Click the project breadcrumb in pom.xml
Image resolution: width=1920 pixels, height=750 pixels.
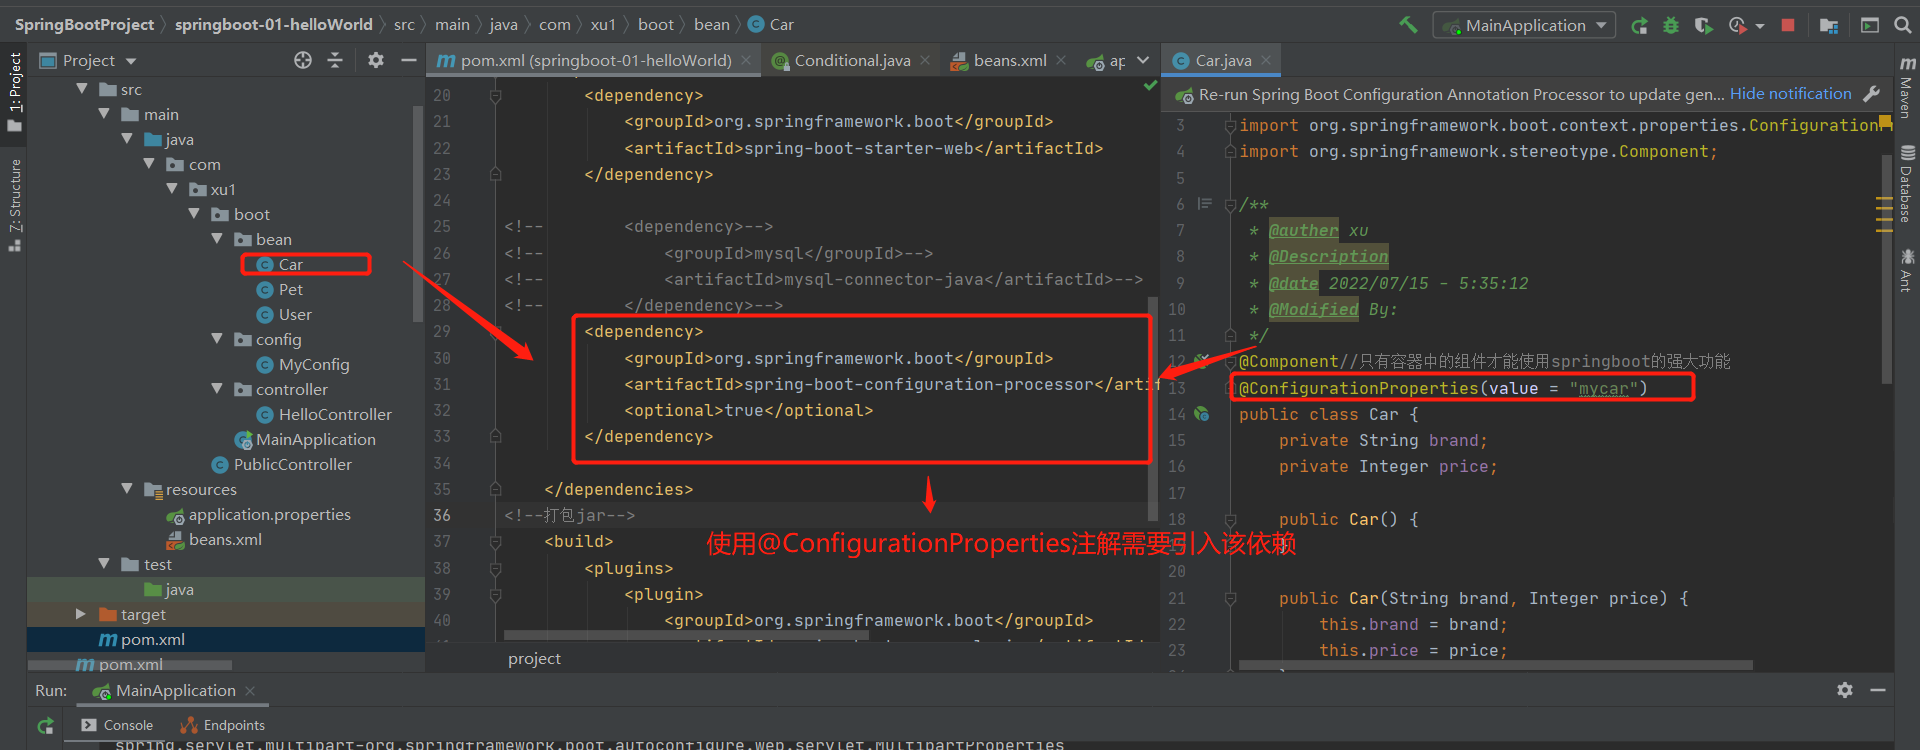pyautogui.click(x=534, y=658)
